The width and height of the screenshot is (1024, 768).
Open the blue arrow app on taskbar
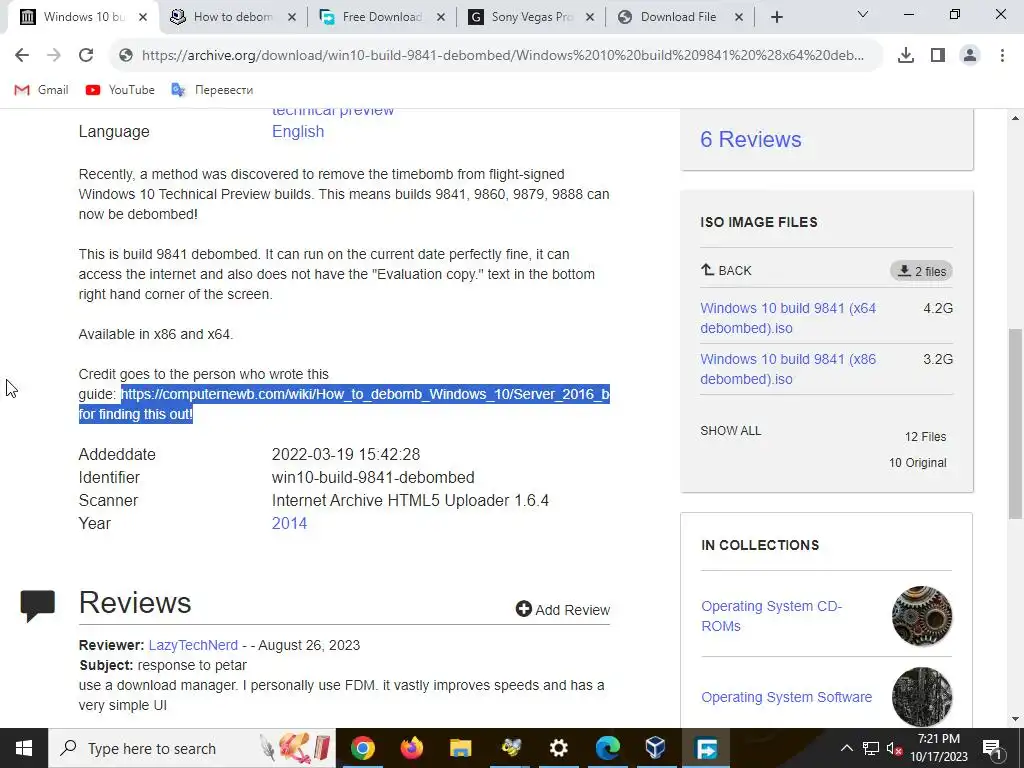(706, 748)
